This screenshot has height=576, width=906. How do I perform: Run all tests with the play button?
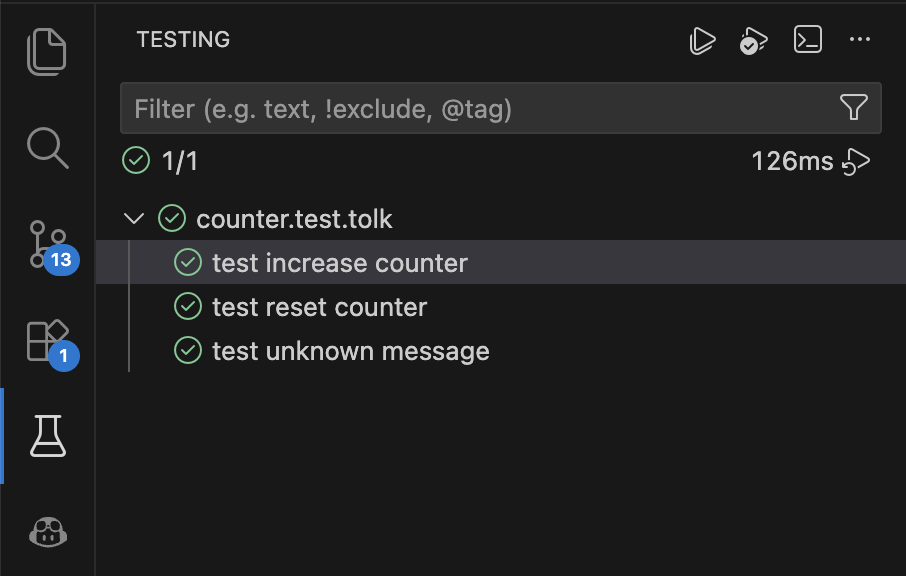[703, 40]
